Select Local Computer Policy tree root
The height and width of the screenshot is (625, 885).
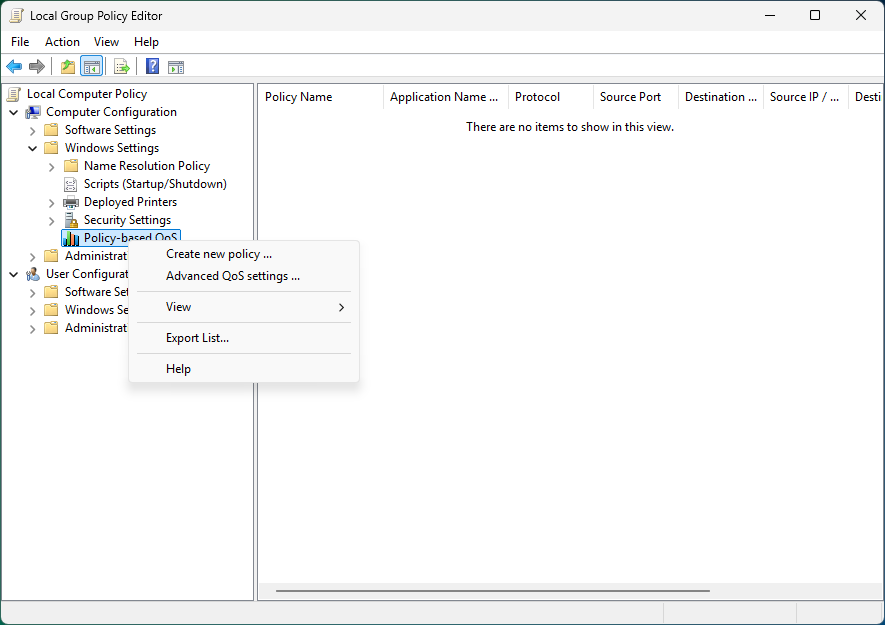[87, 94]
